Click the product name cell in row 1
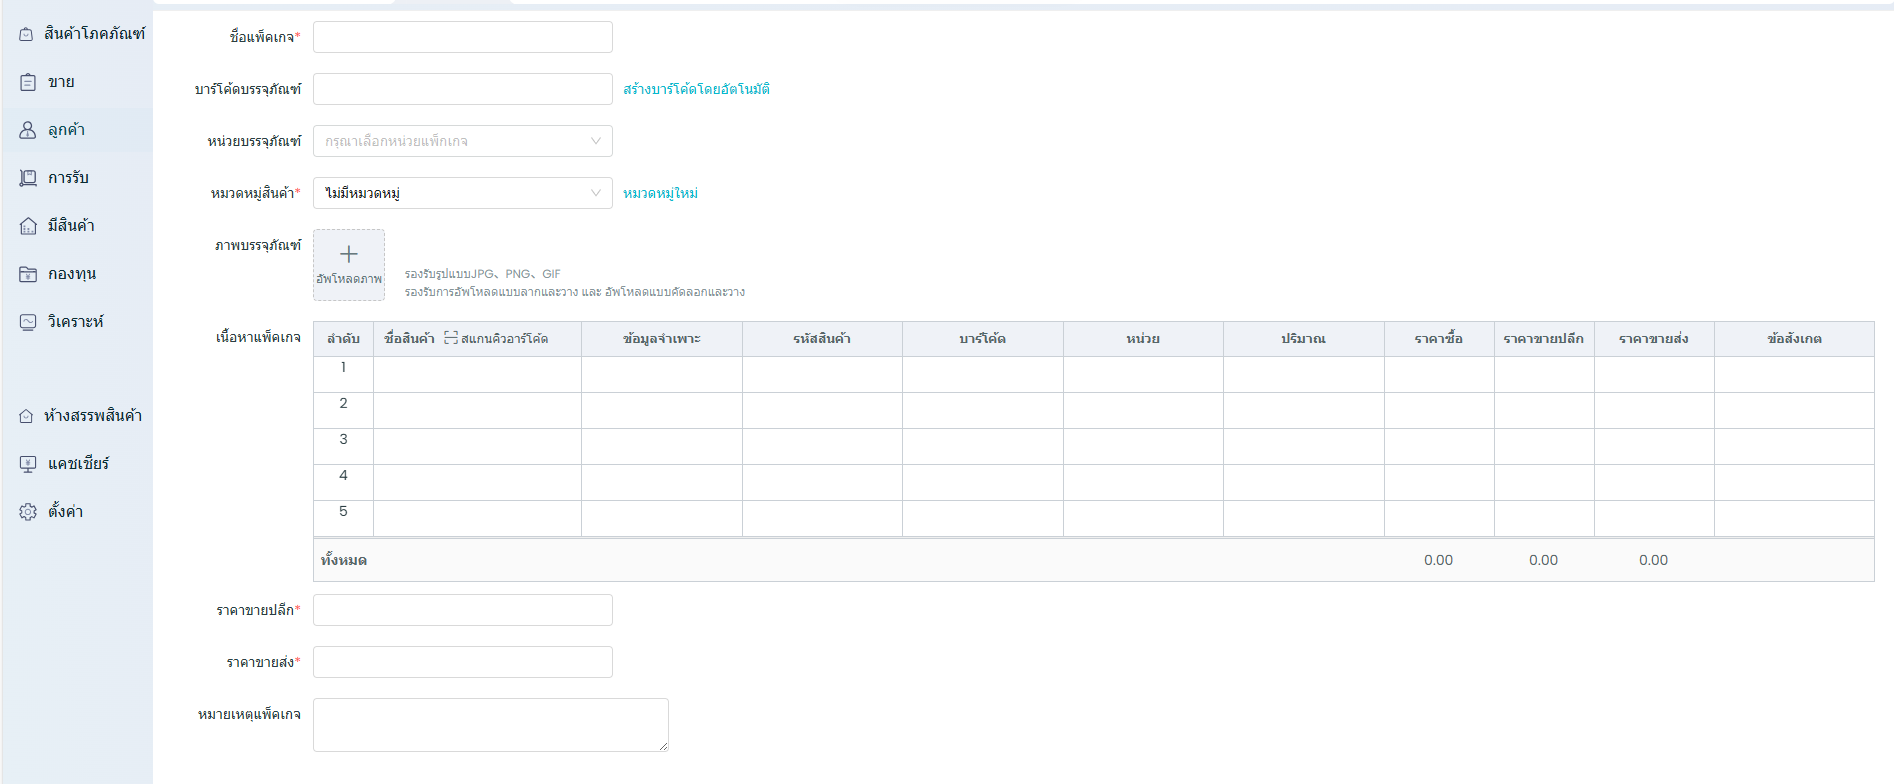Viewport: 1894px width, 784px height. pyautogui.click(x=477, y=374)
